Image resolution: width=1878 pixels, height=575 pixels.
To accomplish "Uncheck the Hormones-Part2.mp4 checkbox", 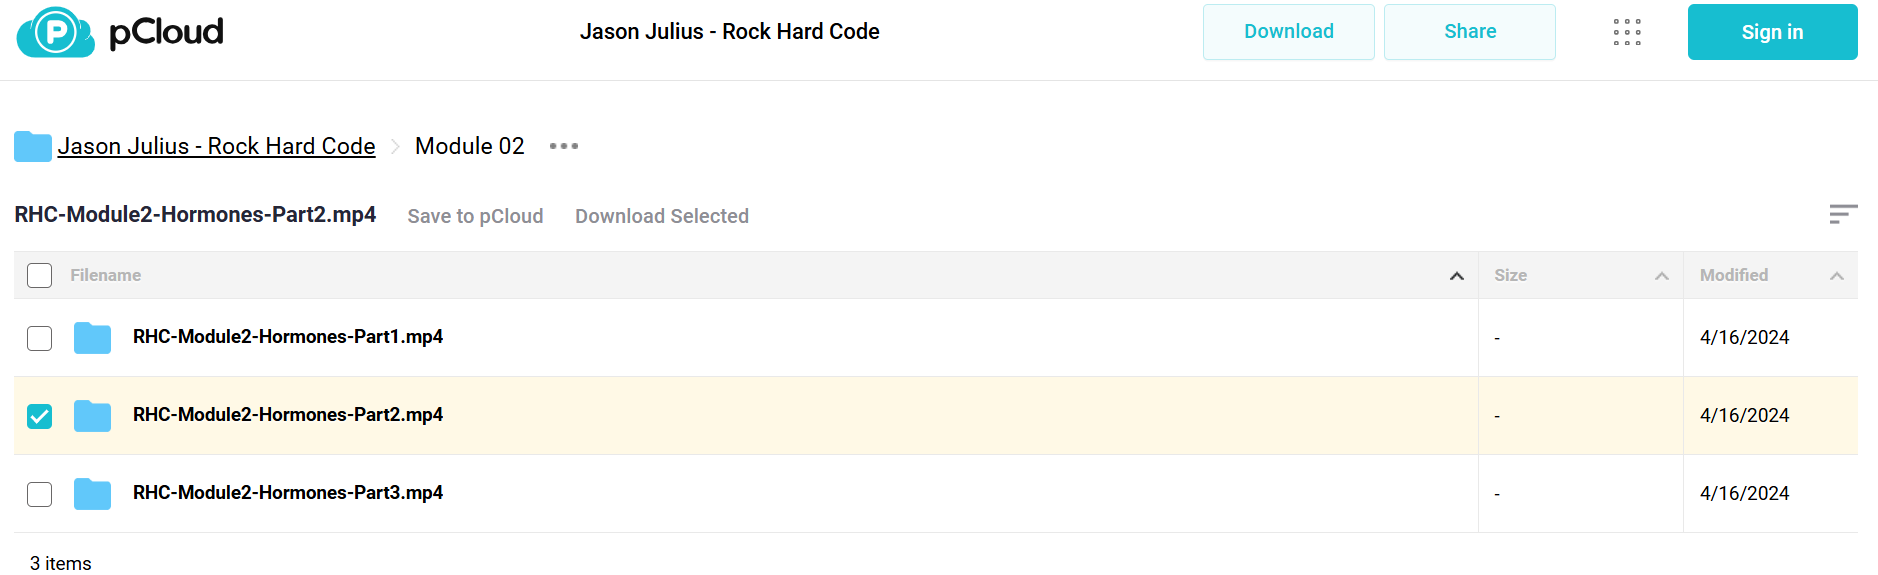I will (39, 416).
